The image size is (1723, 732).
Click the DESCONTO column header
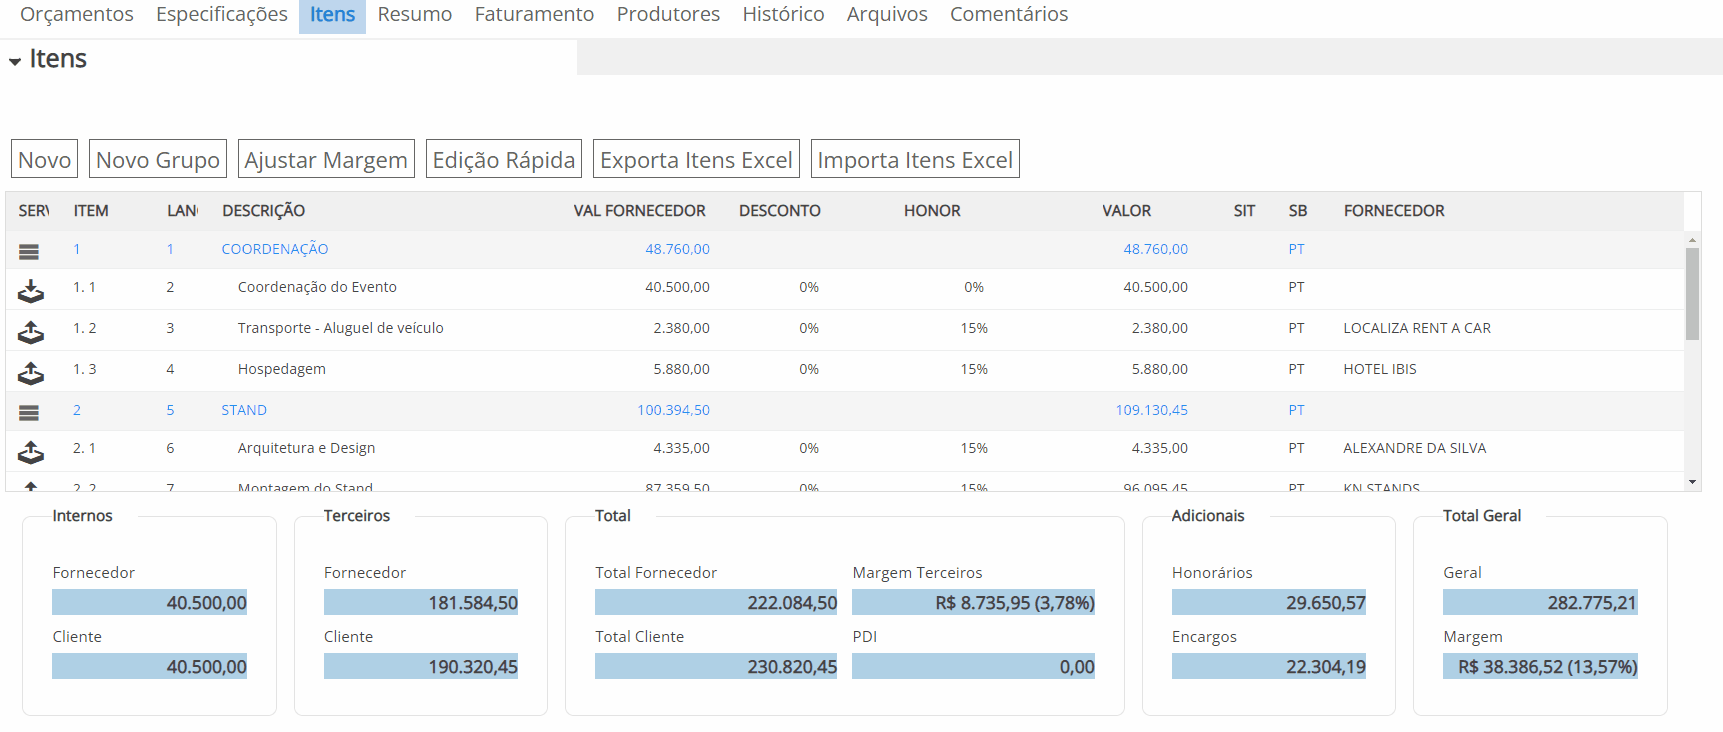780,211
